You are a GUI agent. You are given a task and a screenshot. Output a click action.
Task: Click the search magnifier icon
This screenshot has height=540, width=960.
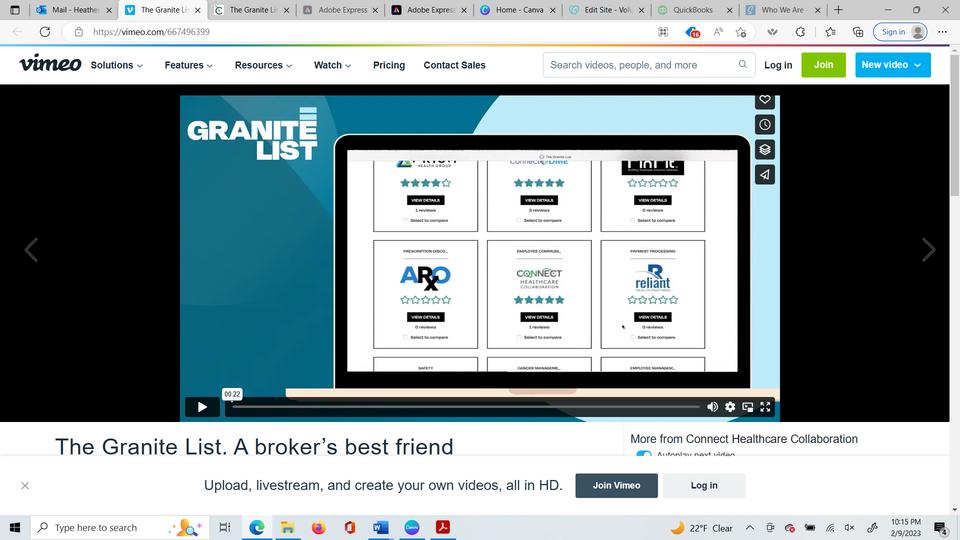click(743, 64)
